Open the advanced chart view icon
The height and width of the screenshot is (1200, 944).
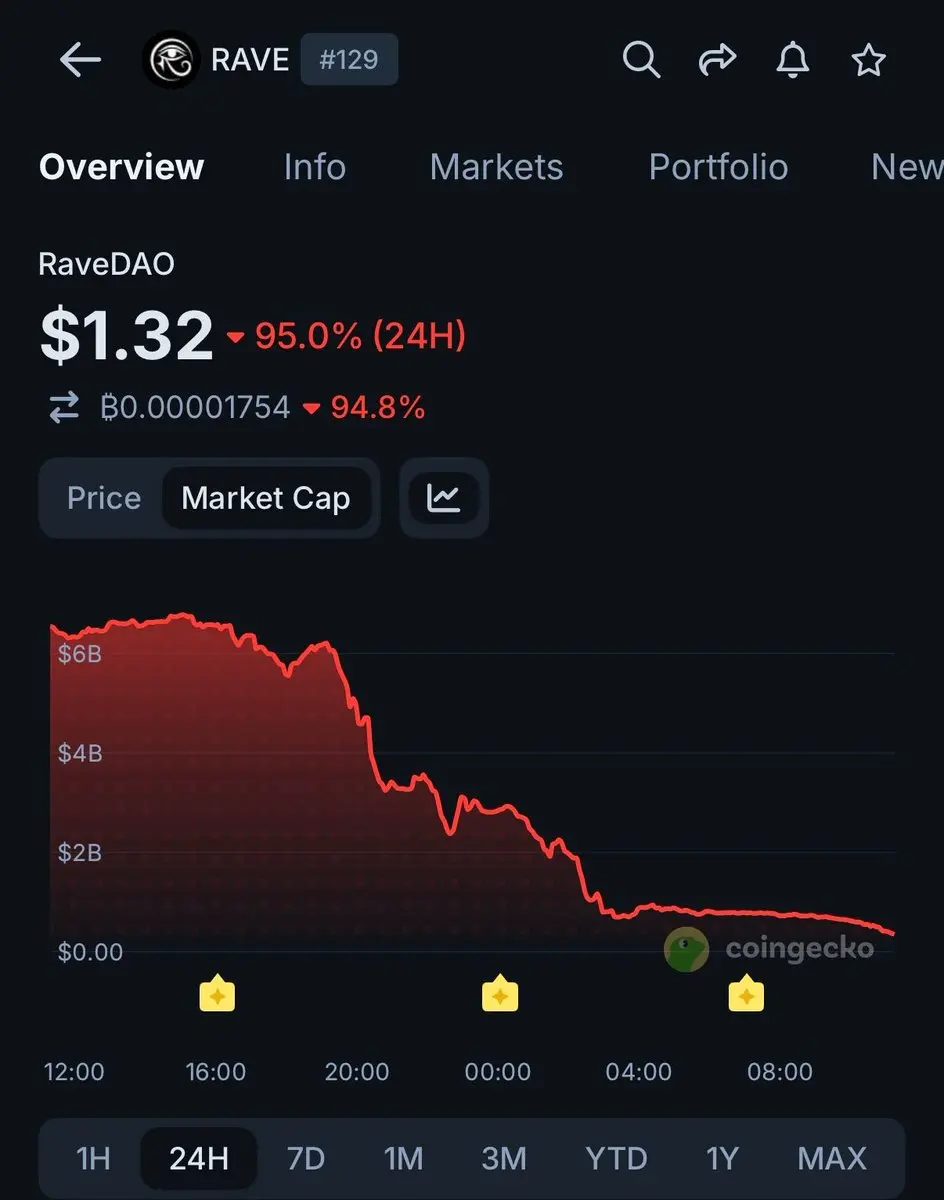tap(444, 498)
